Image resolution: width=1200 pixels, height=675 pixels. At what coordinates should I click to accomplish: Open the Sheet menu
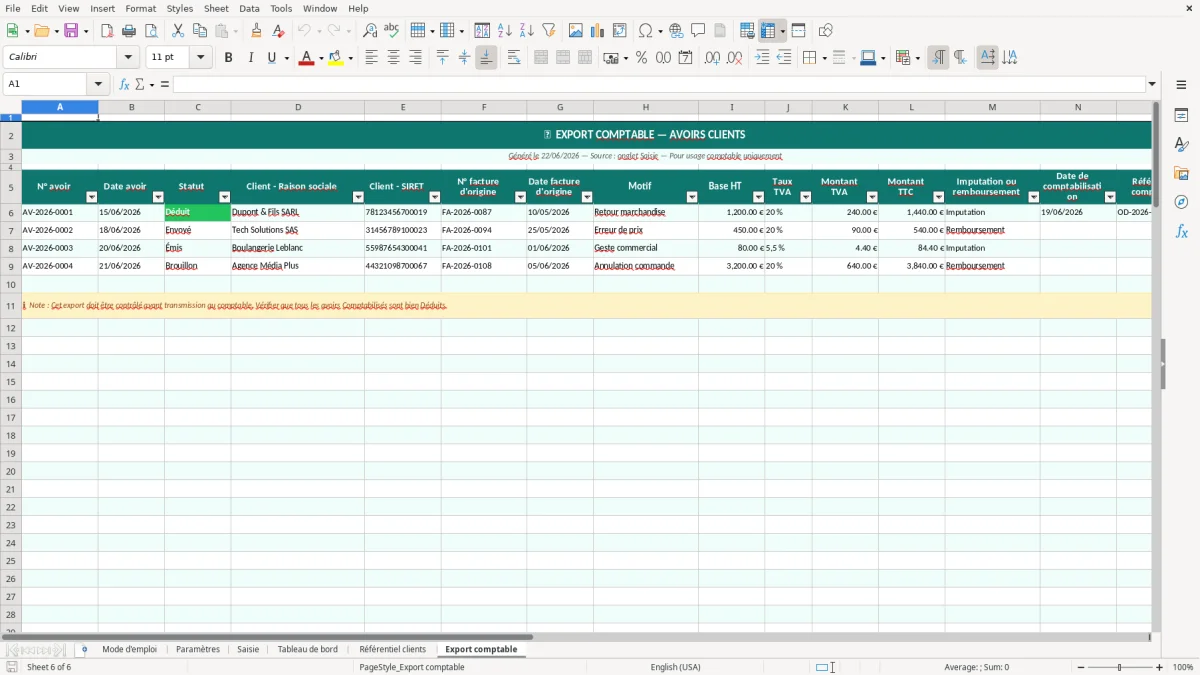point(216,8)
